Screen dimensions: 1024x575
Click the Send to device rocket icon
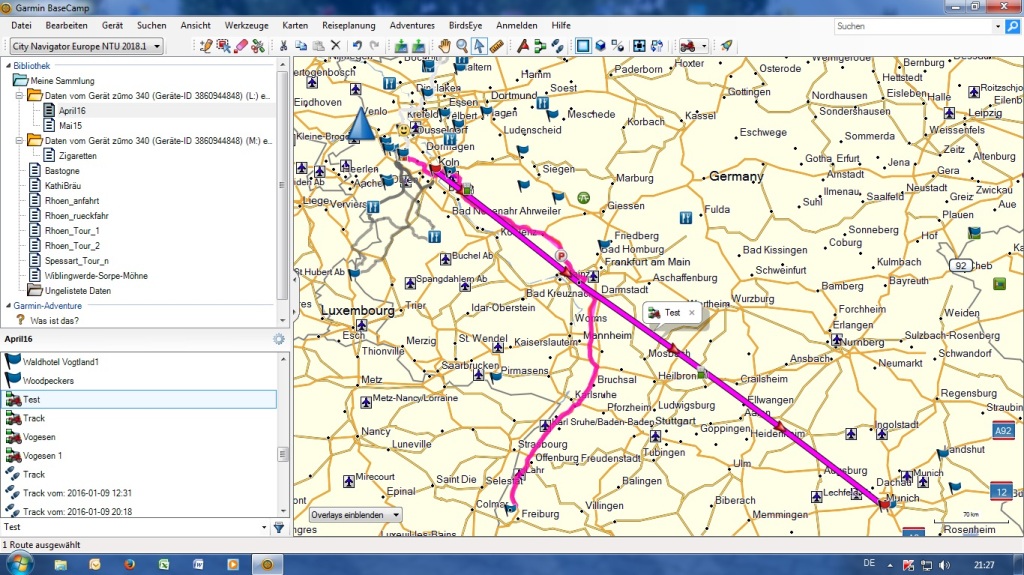(726, 46)
